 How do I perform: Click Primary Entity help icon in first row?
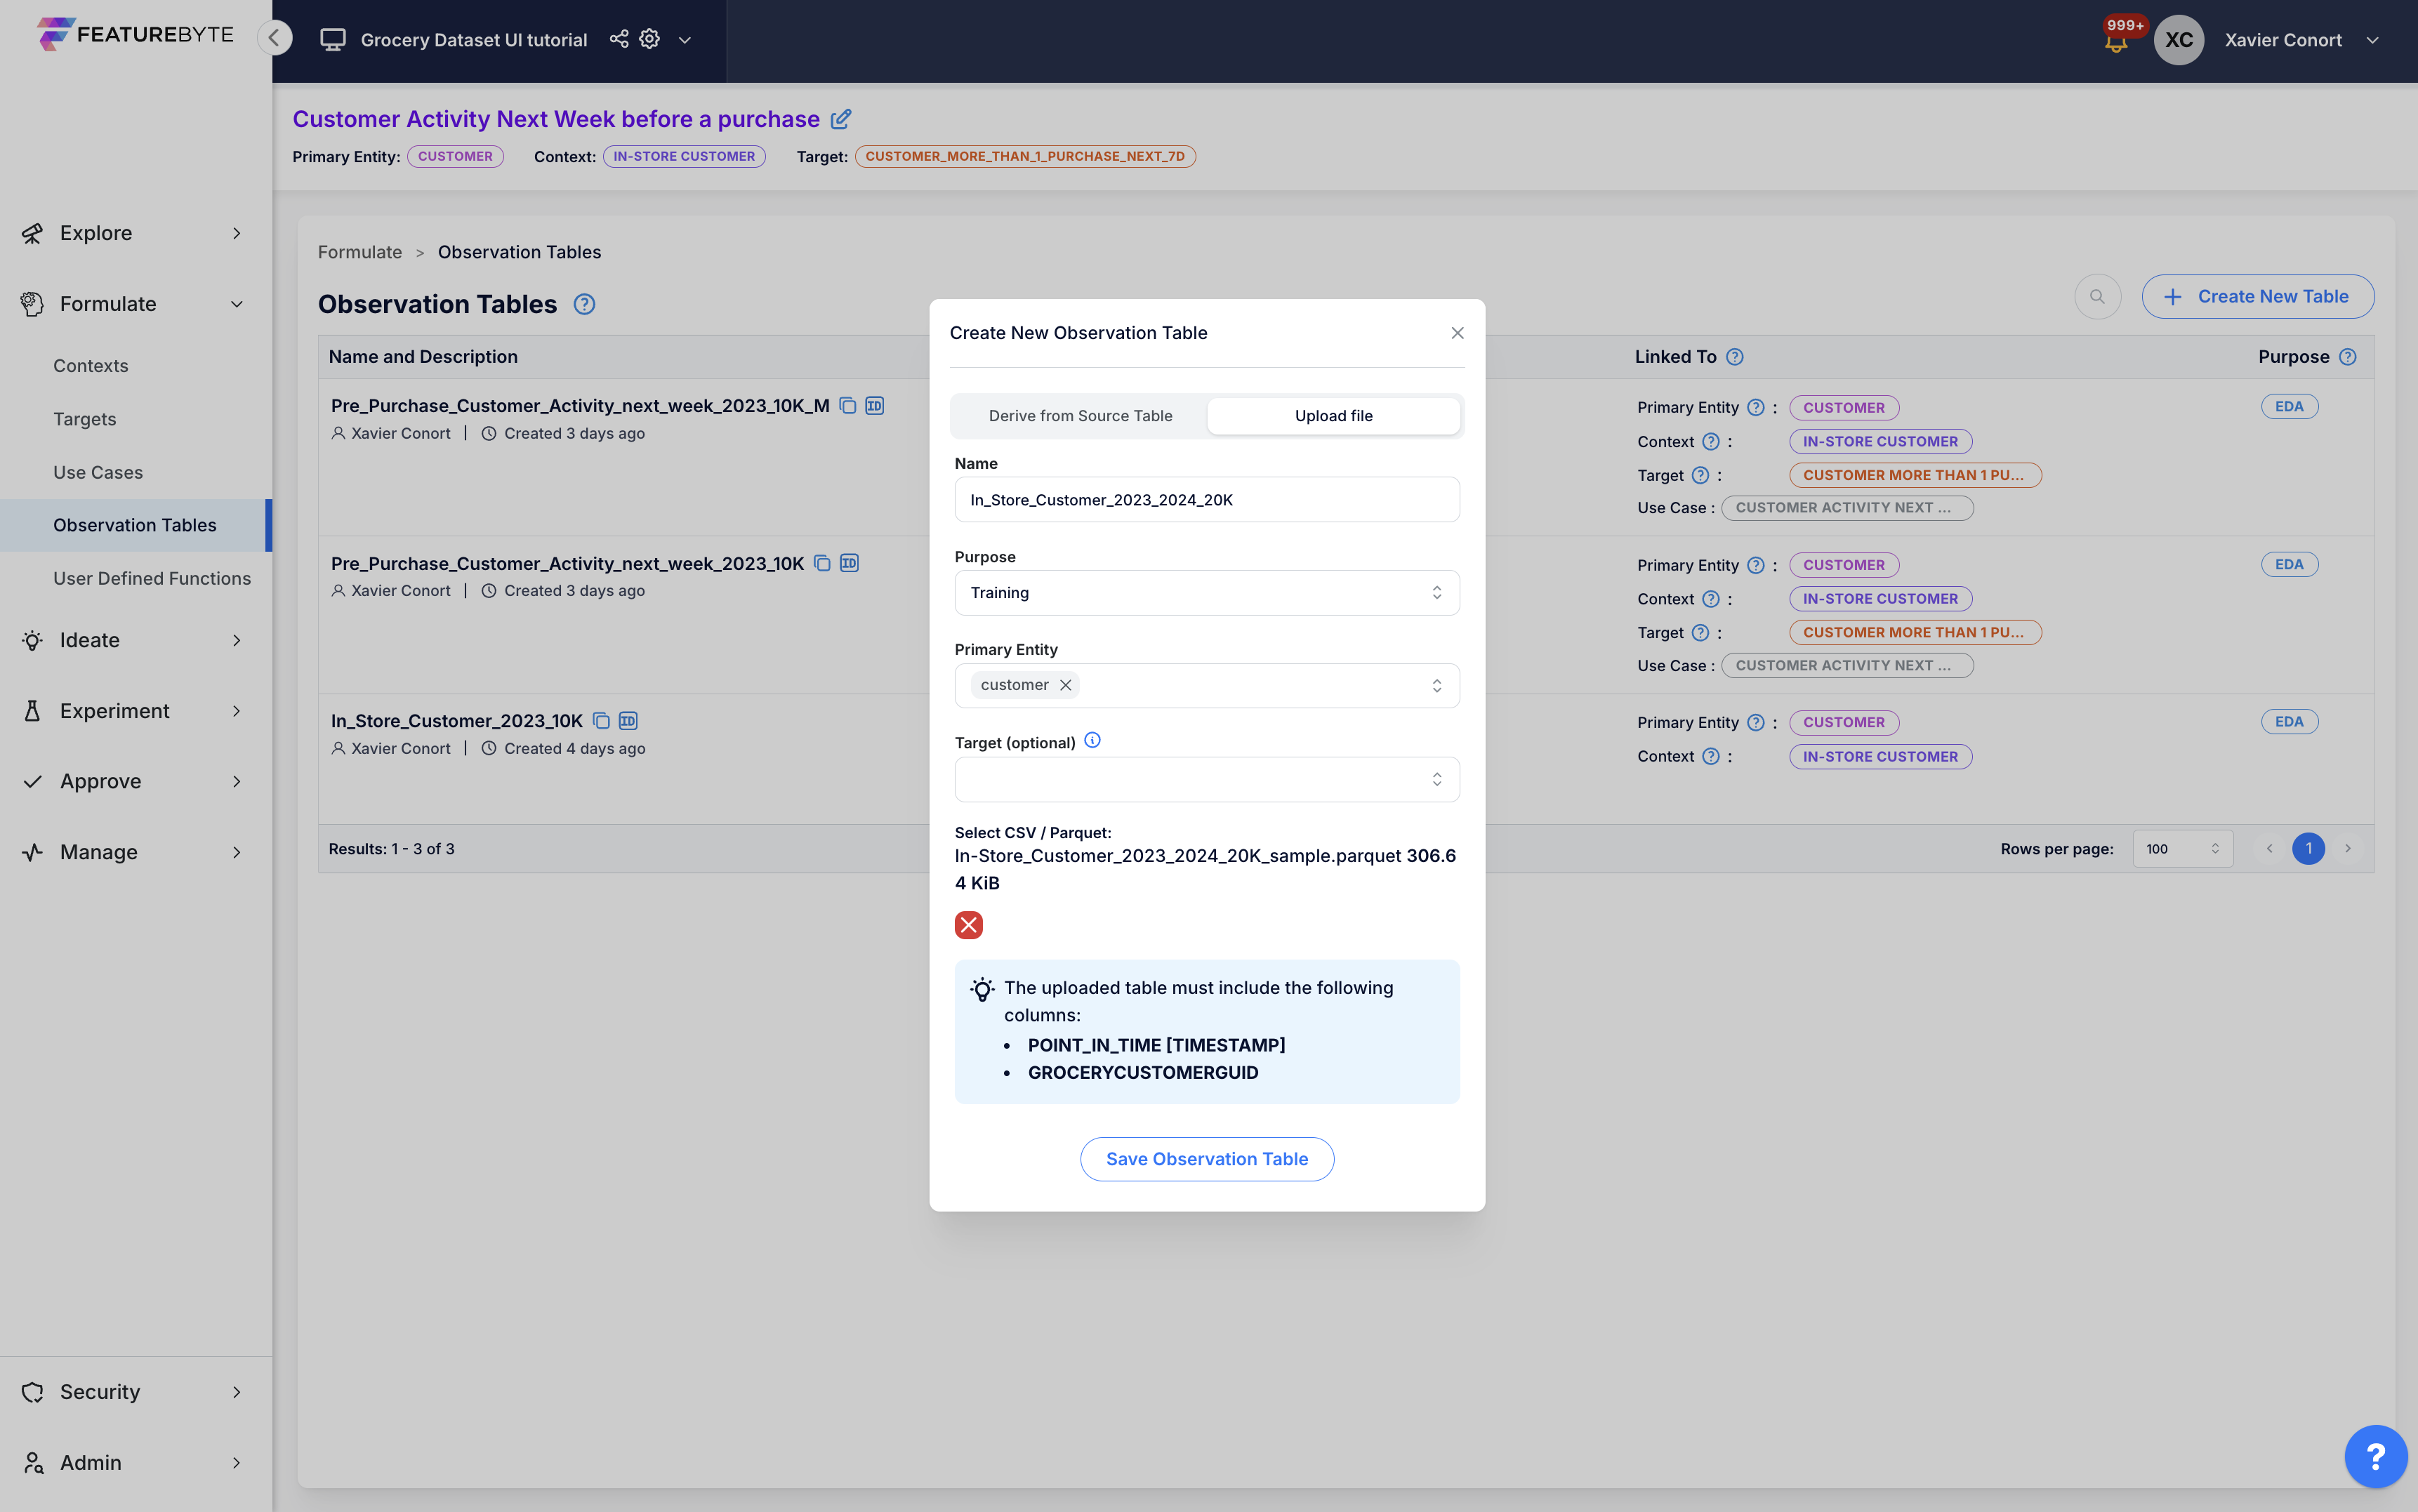coord(1755,407)
